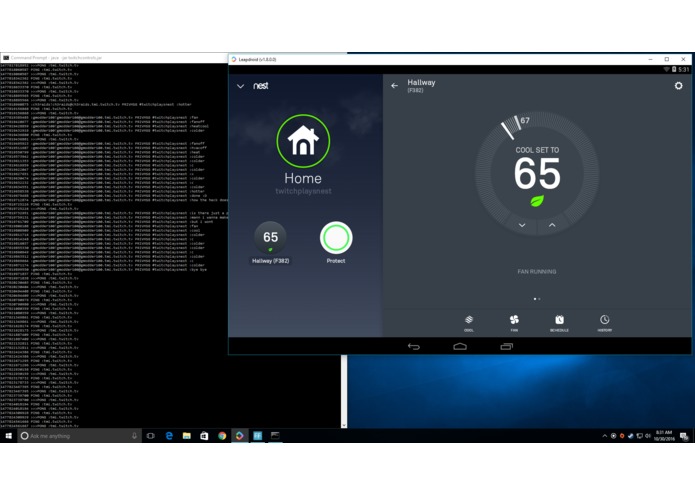This screenshot has width=695, height=494.
Task: Tap the Android home navigation button
Action: point(460,346)
